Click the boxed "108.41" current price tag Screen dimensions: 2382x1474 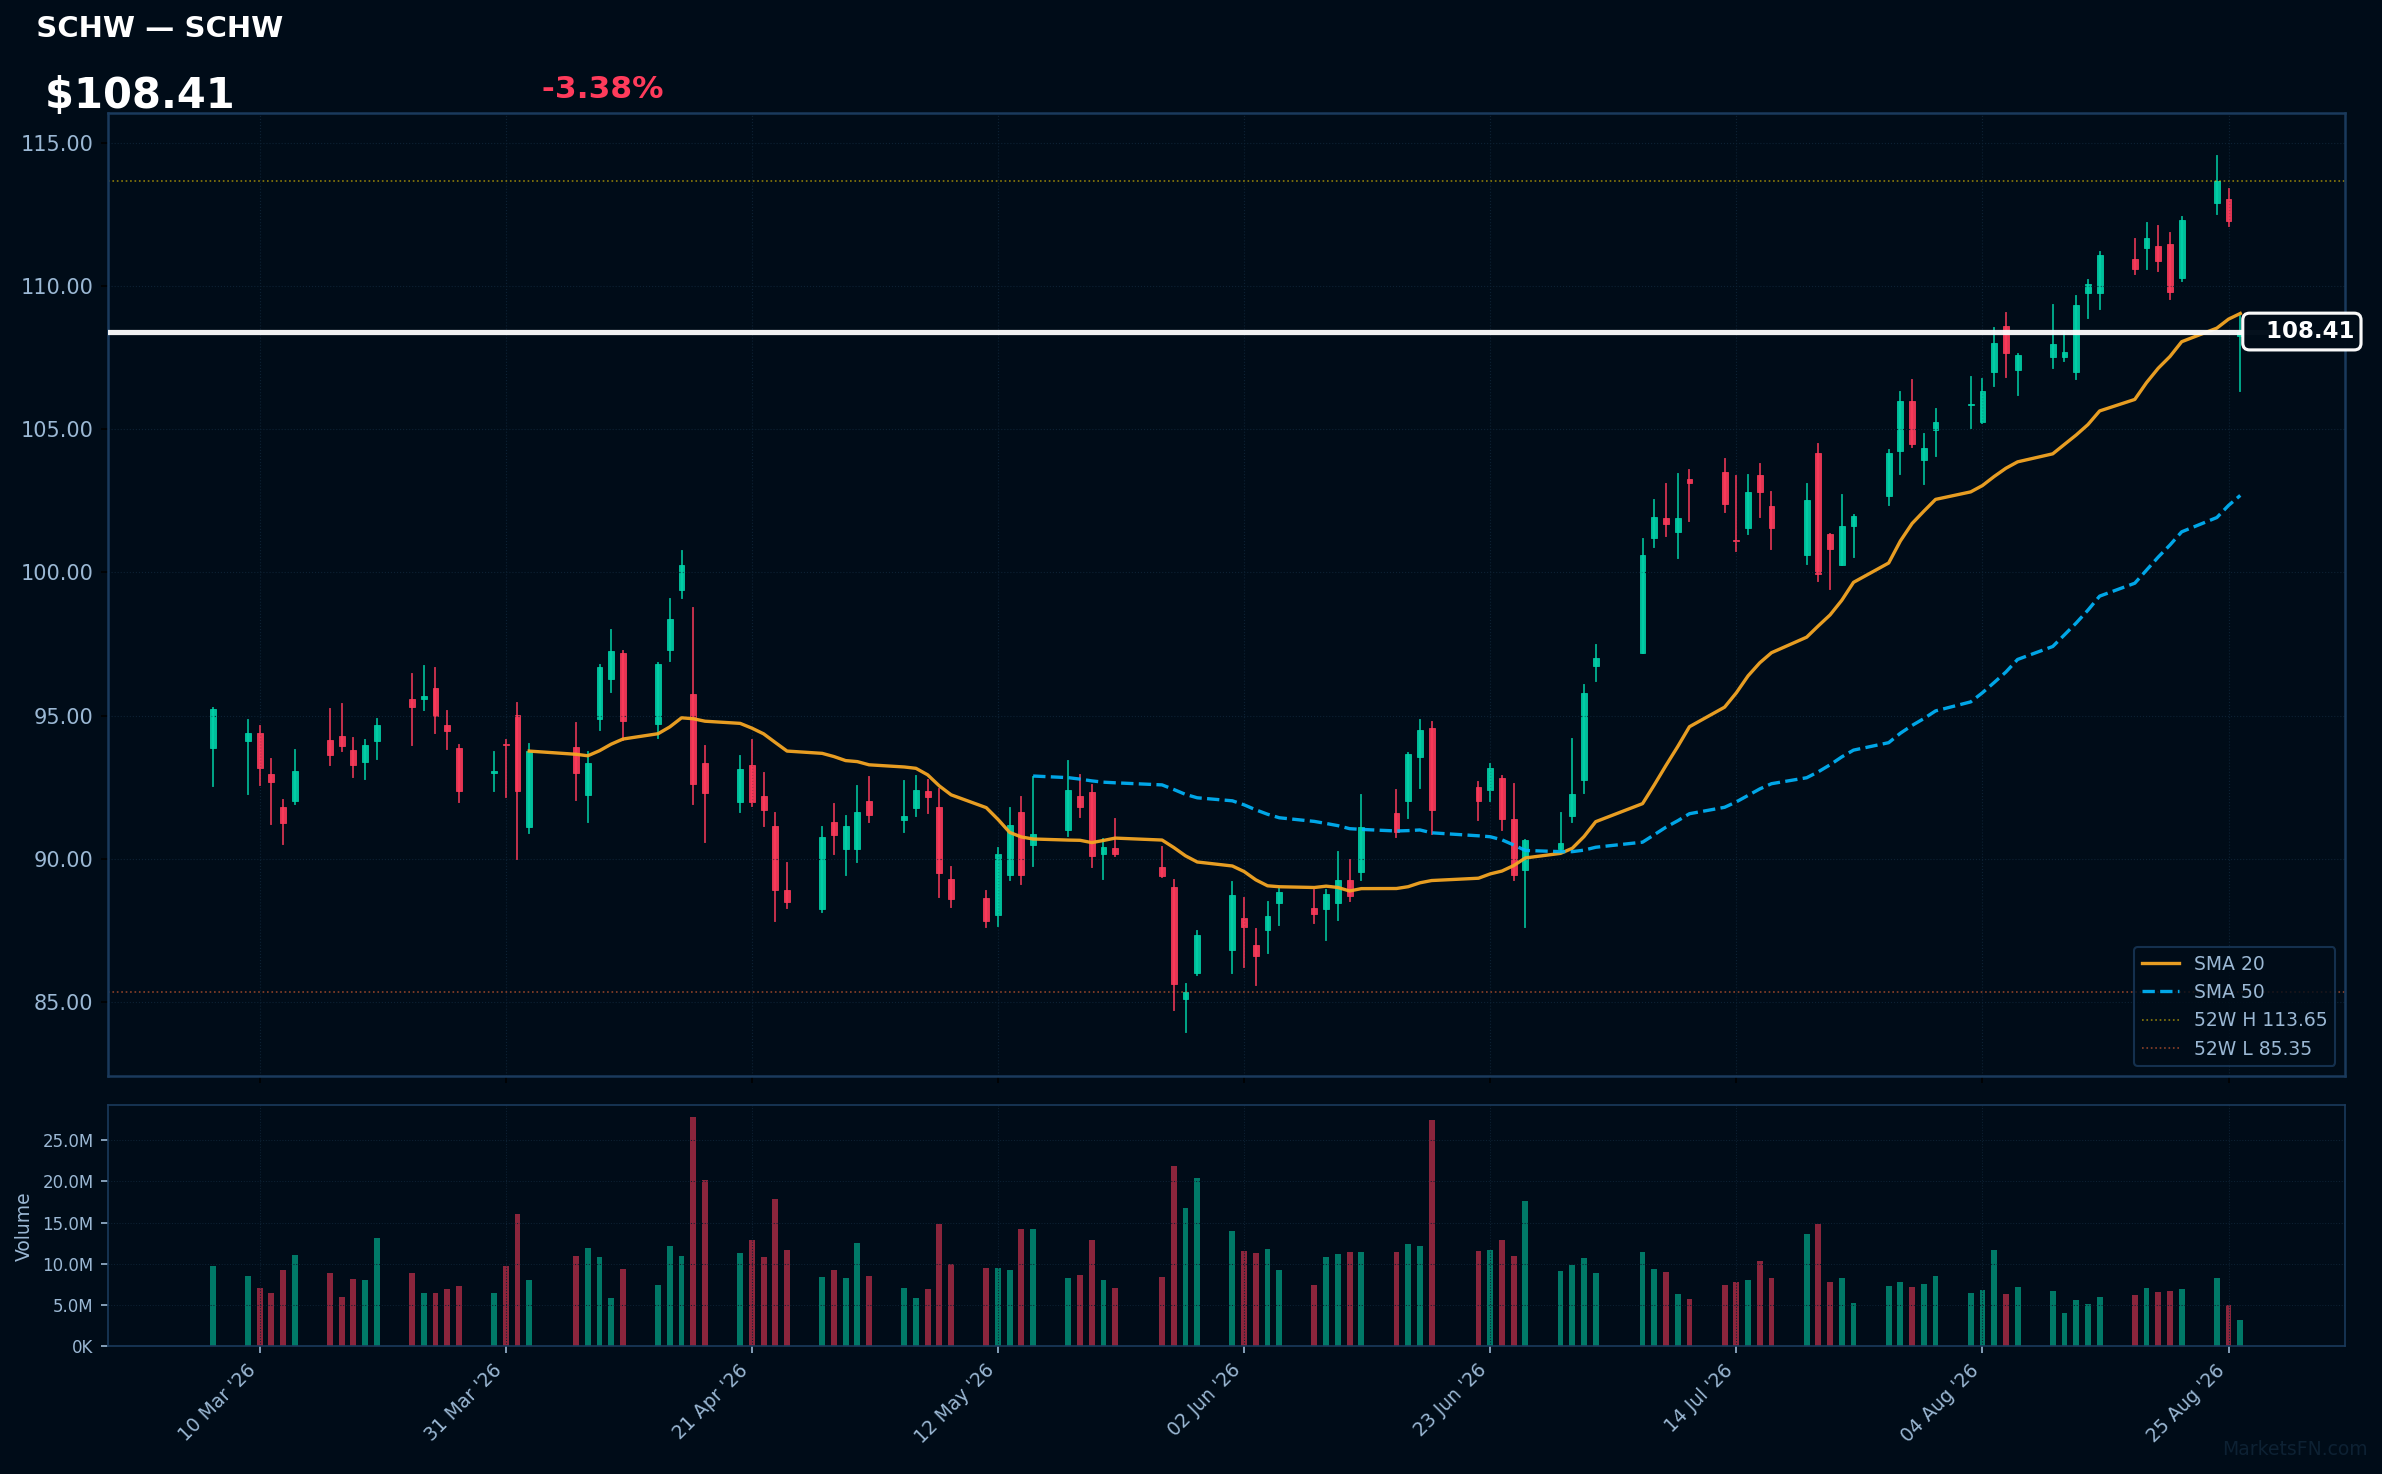click(2302, 331)
